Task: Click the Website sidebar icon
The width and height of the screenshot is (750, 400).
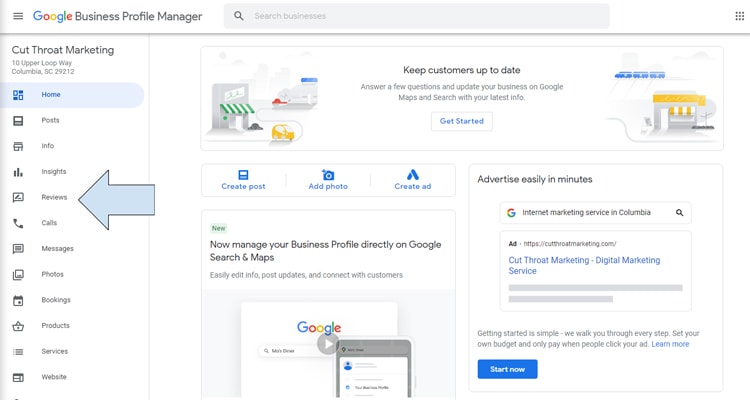Action: point(18,377)
